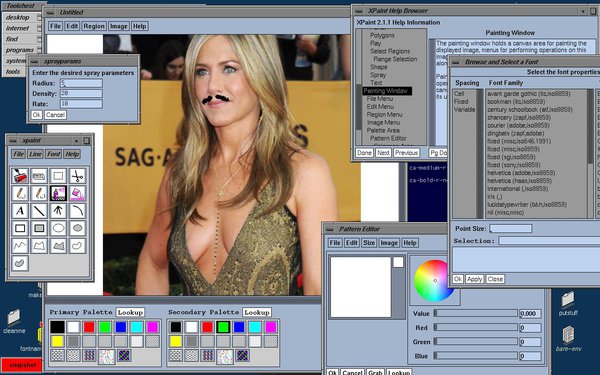Activate the Spray can tool
This screenshot has height=375, width=600.
pos(58,193)
